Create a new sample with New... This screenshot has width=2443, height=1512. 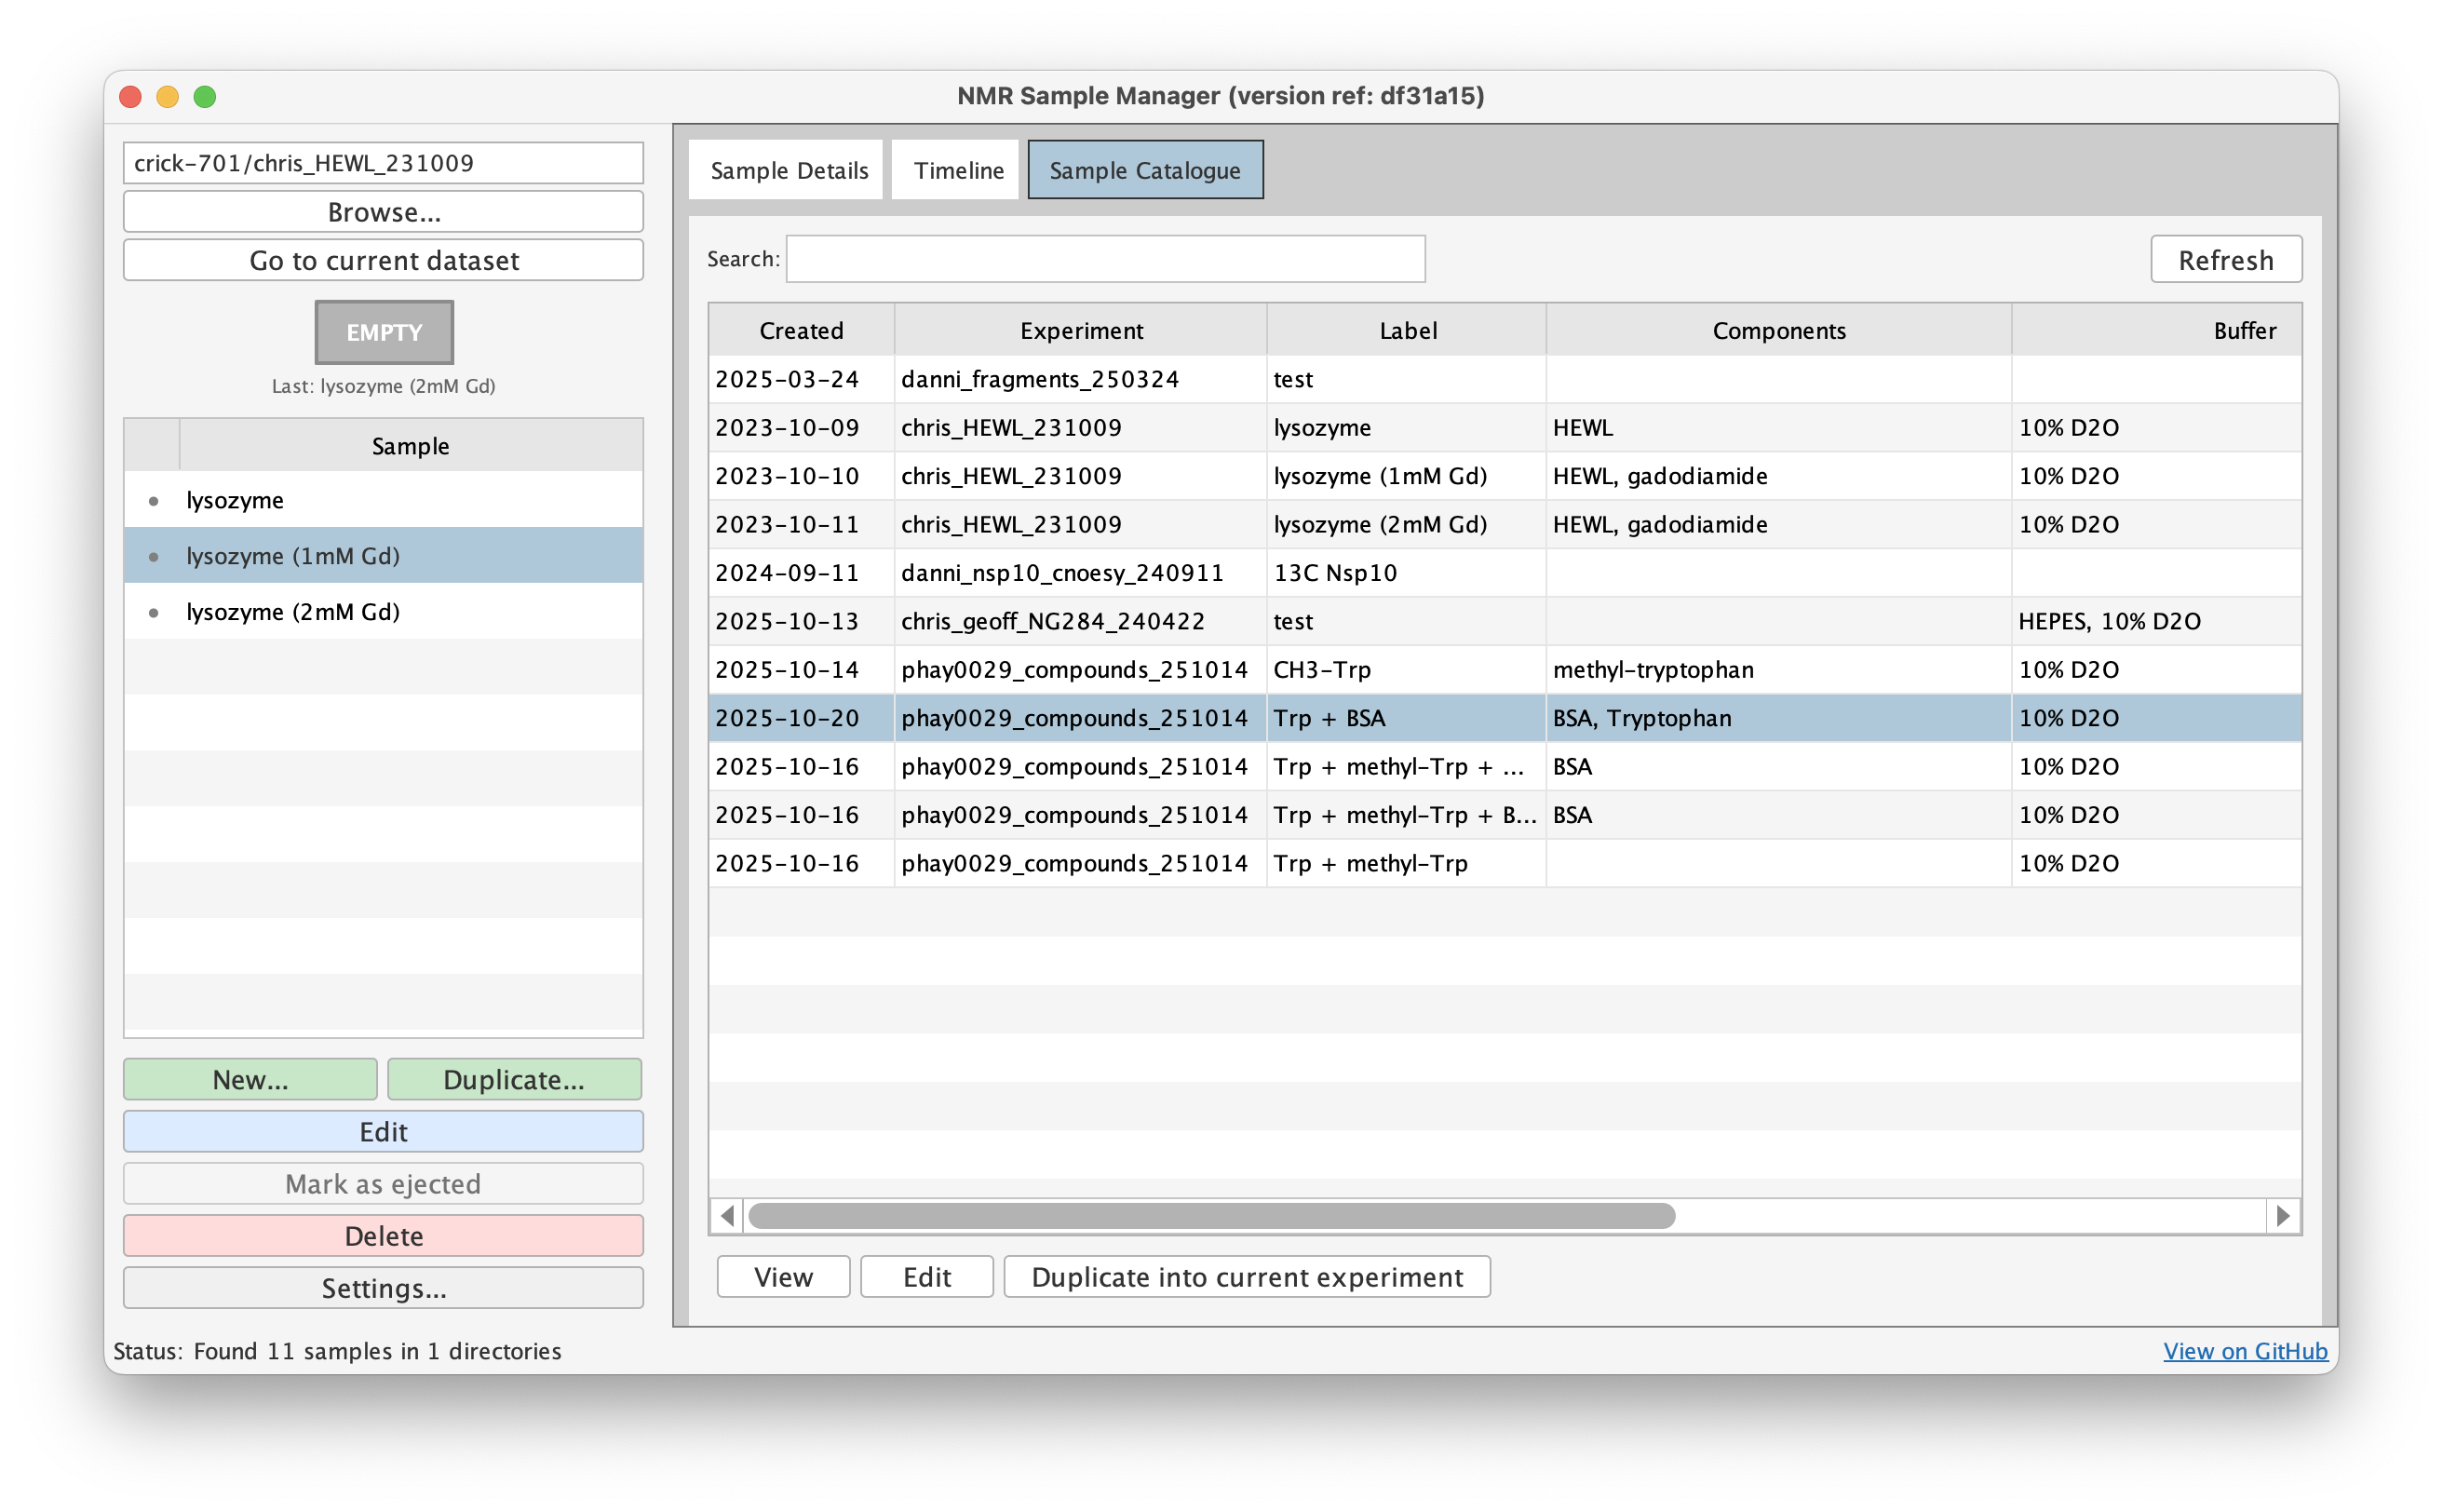click(x=249, y=1079)
